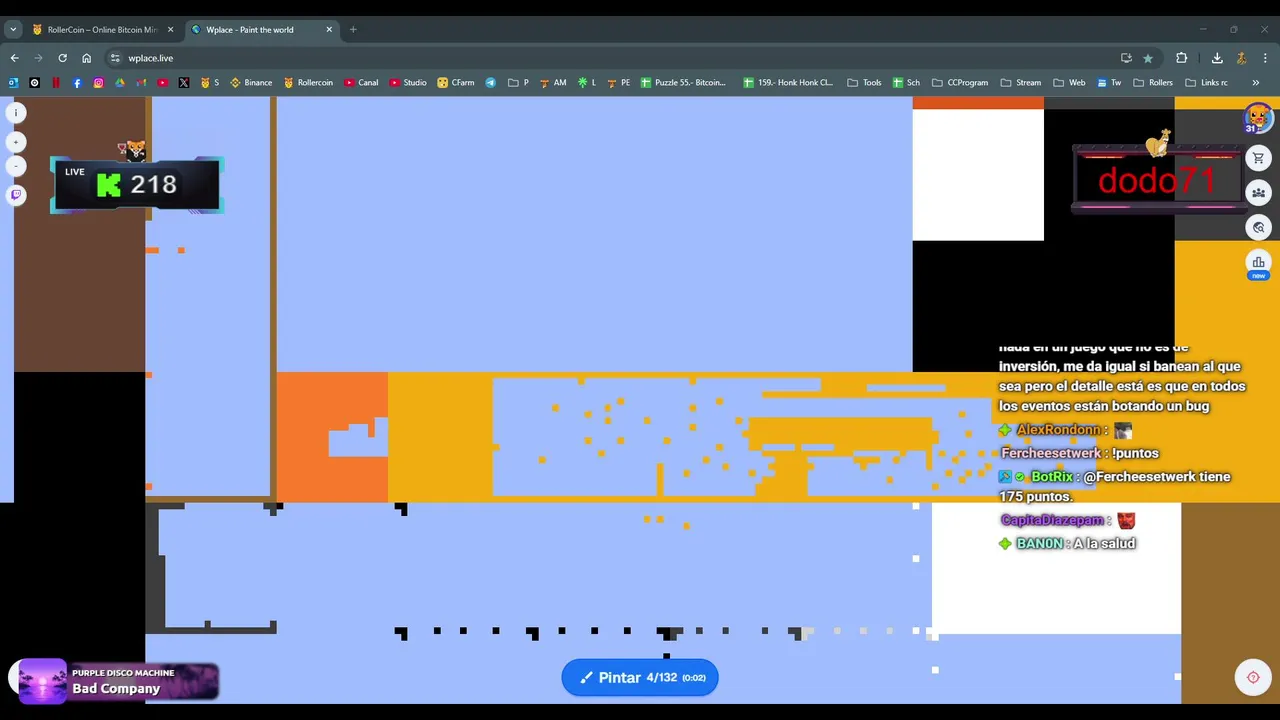Open the Facebook bookmark icon
1280x720 pixels.
[x=77, y=83]
